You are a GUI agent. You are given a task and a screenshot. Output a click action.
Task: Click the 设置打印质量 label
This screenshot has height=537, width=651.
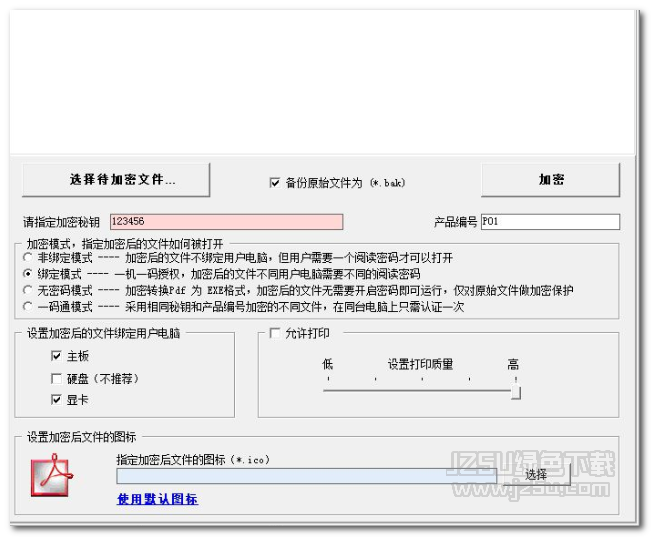pos(420,364)
